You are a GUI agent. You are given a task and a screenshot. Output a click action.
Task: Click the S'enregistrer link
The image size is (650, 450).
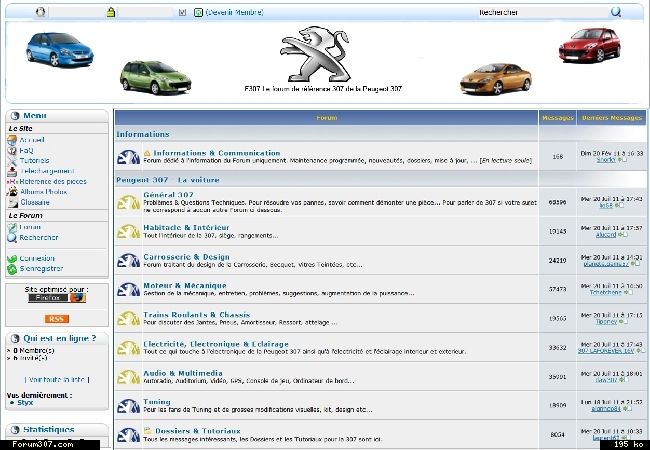(41, 269)
